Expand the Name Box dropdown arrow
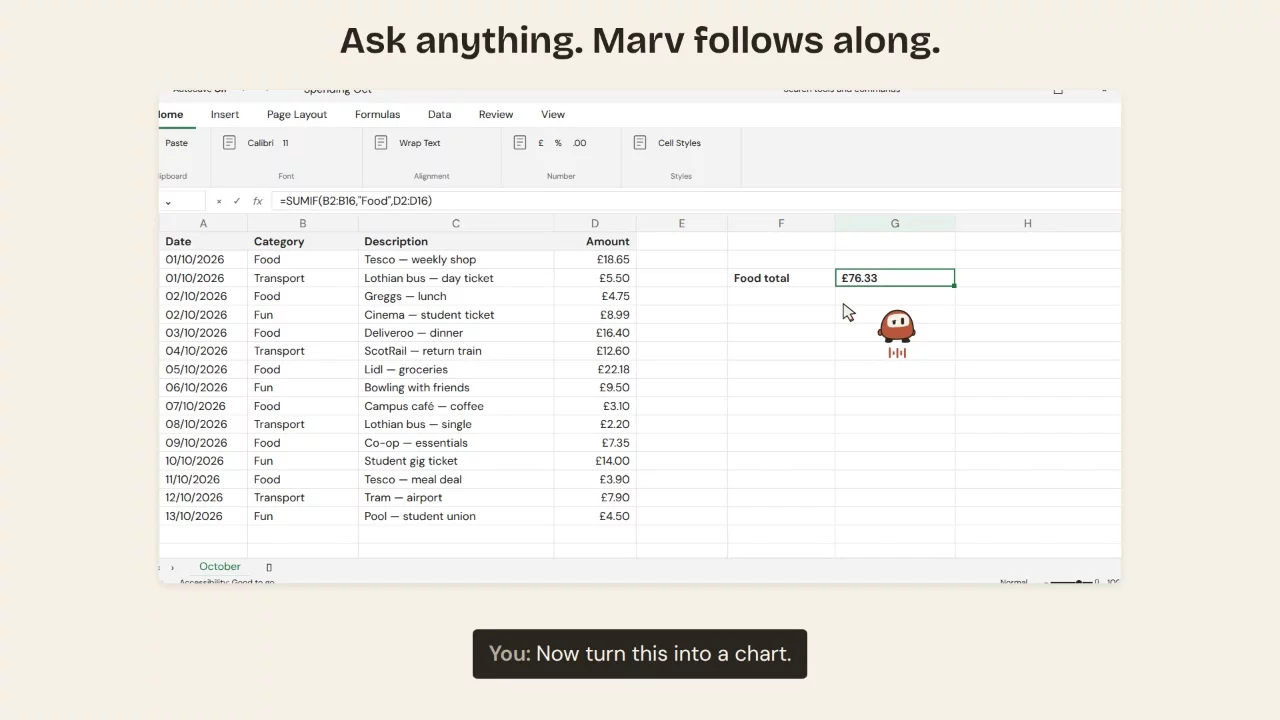This screenshot has height=720, width=1280. [168, 202]
